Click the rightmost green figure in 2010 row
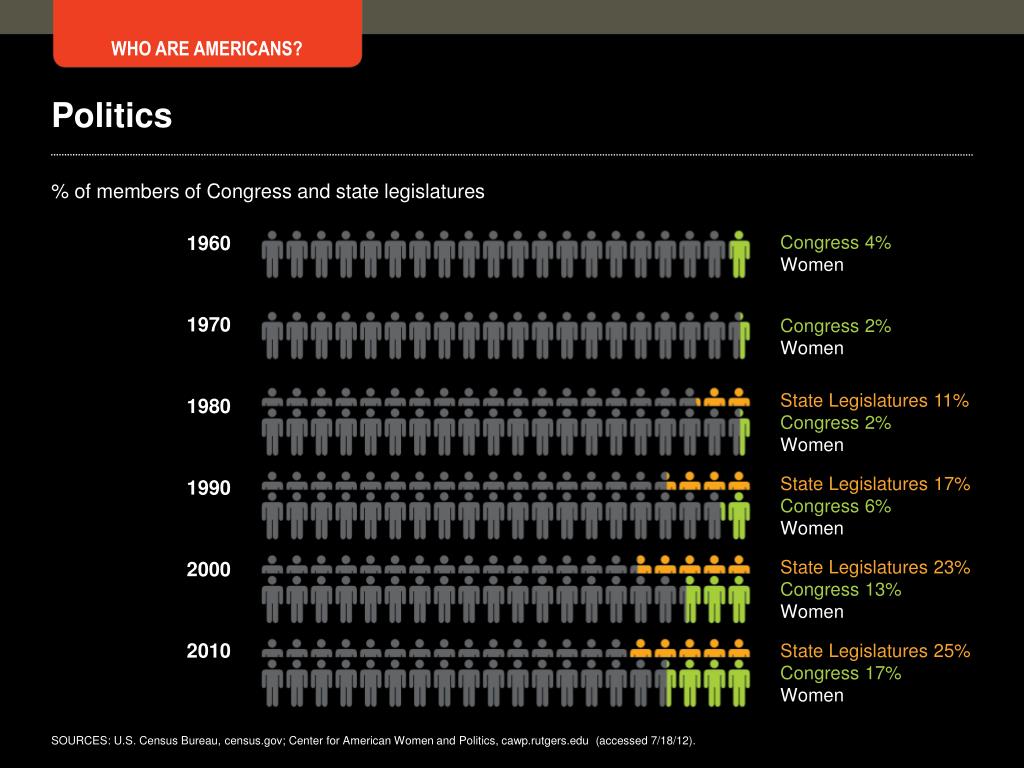Screen dimensions: 1024x768 [739, 682]
